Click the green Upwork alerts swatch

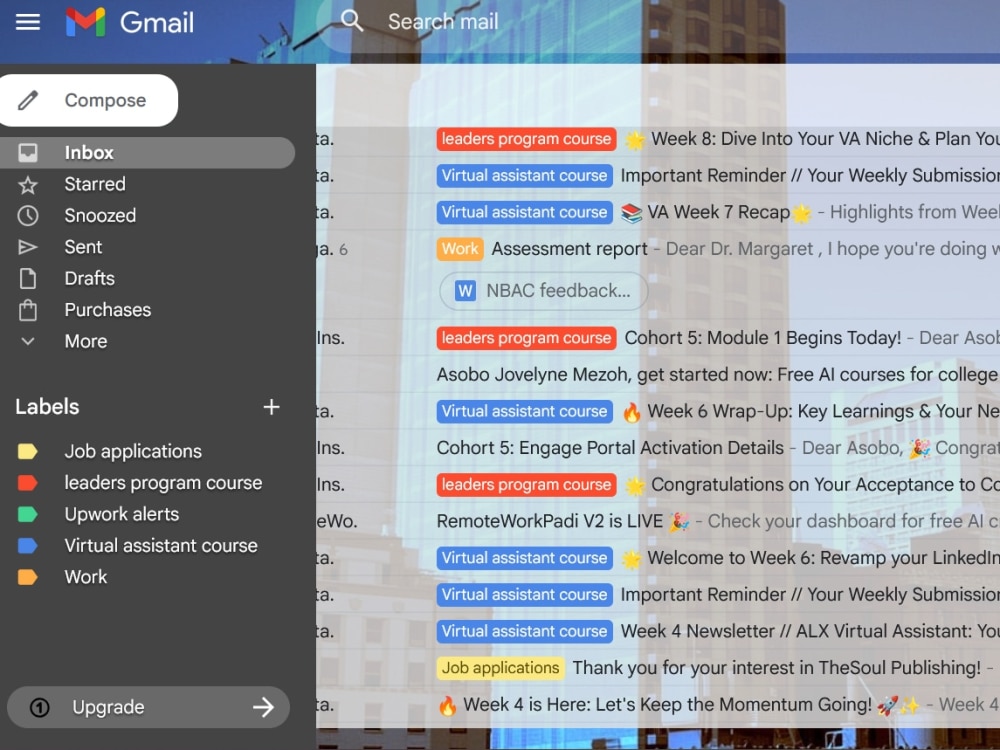pyautogui.click(x=27, y=514)
